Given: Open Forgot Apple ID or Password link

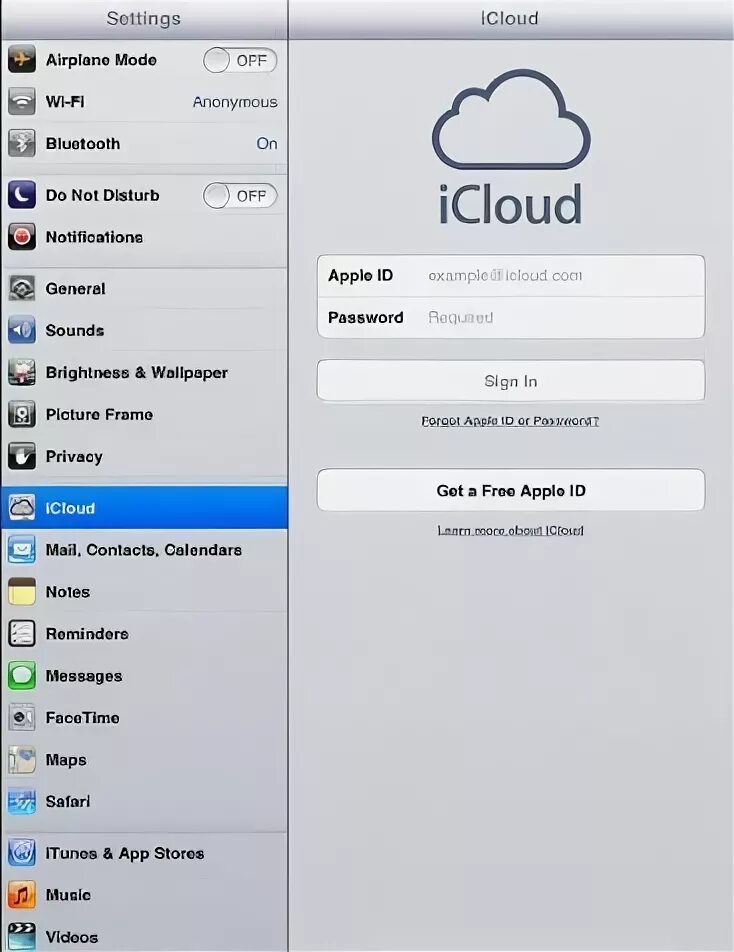Looking at the screenshot, I should pos(510,421).
